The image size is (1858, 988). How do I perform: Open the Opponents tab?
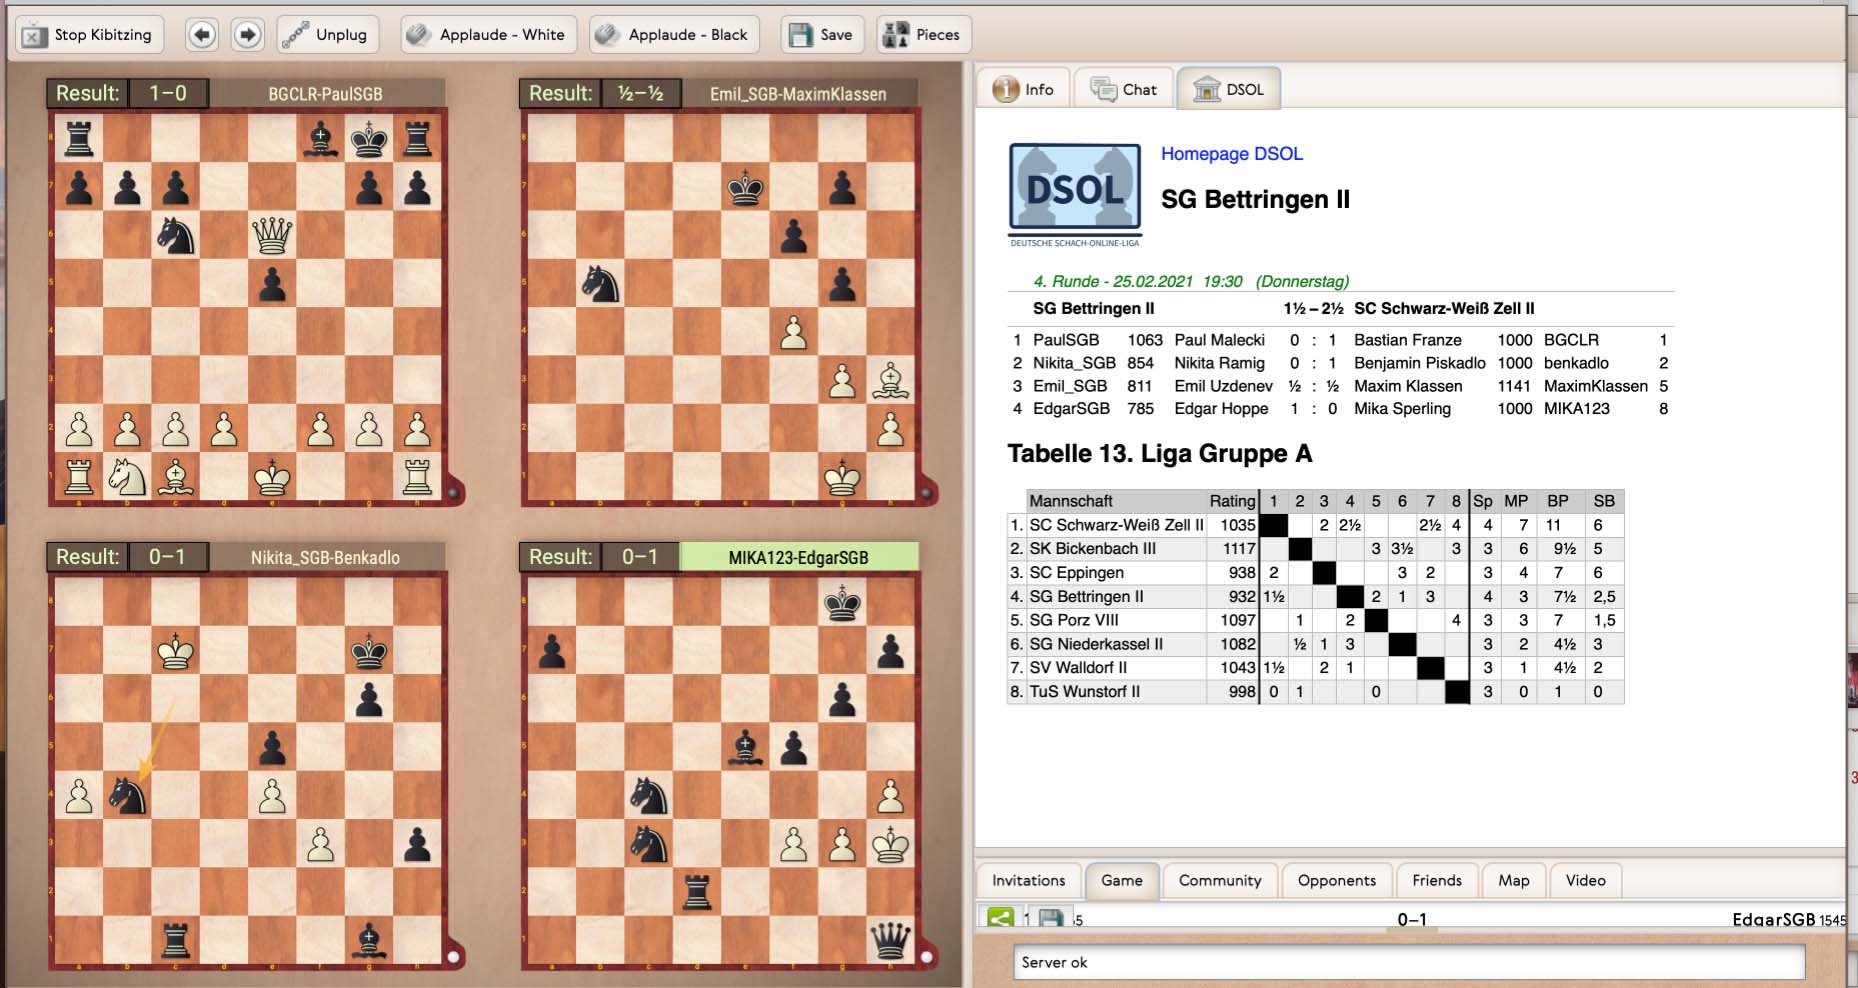click(1337, 880)
